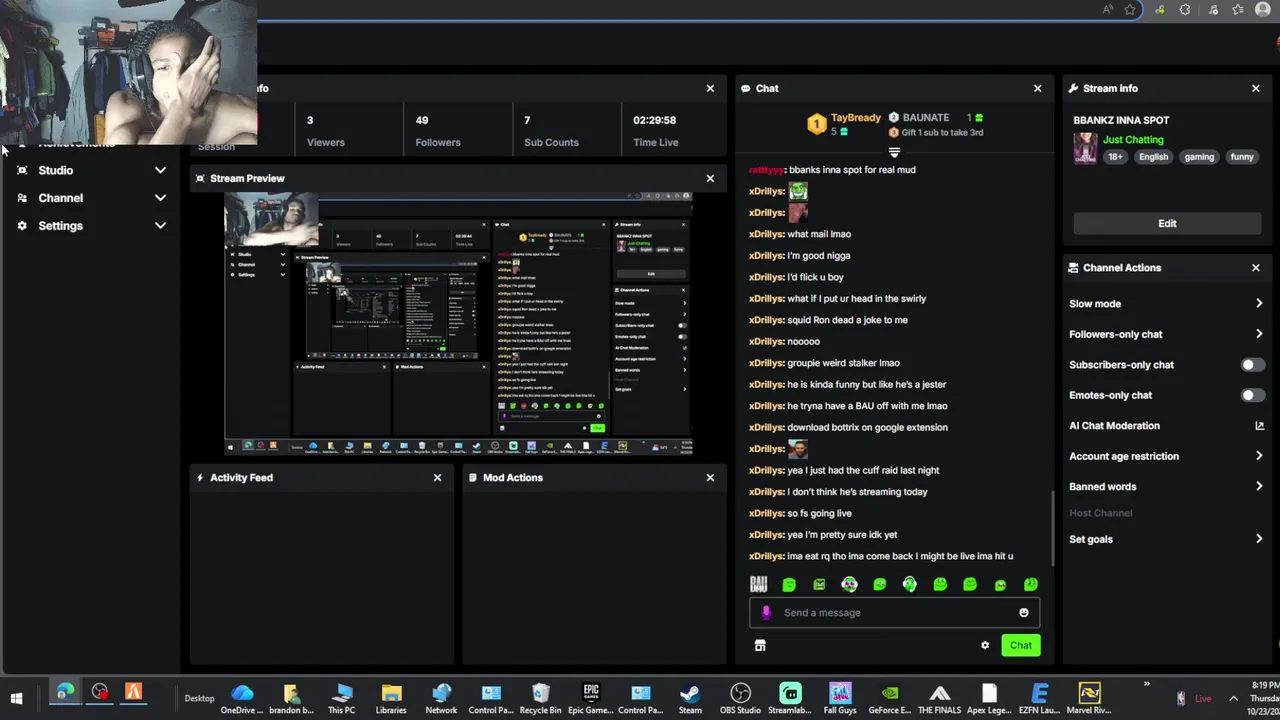1280x720 pixels.
Task: Select AI Chat Moderation label
Action: [1114, 426]
